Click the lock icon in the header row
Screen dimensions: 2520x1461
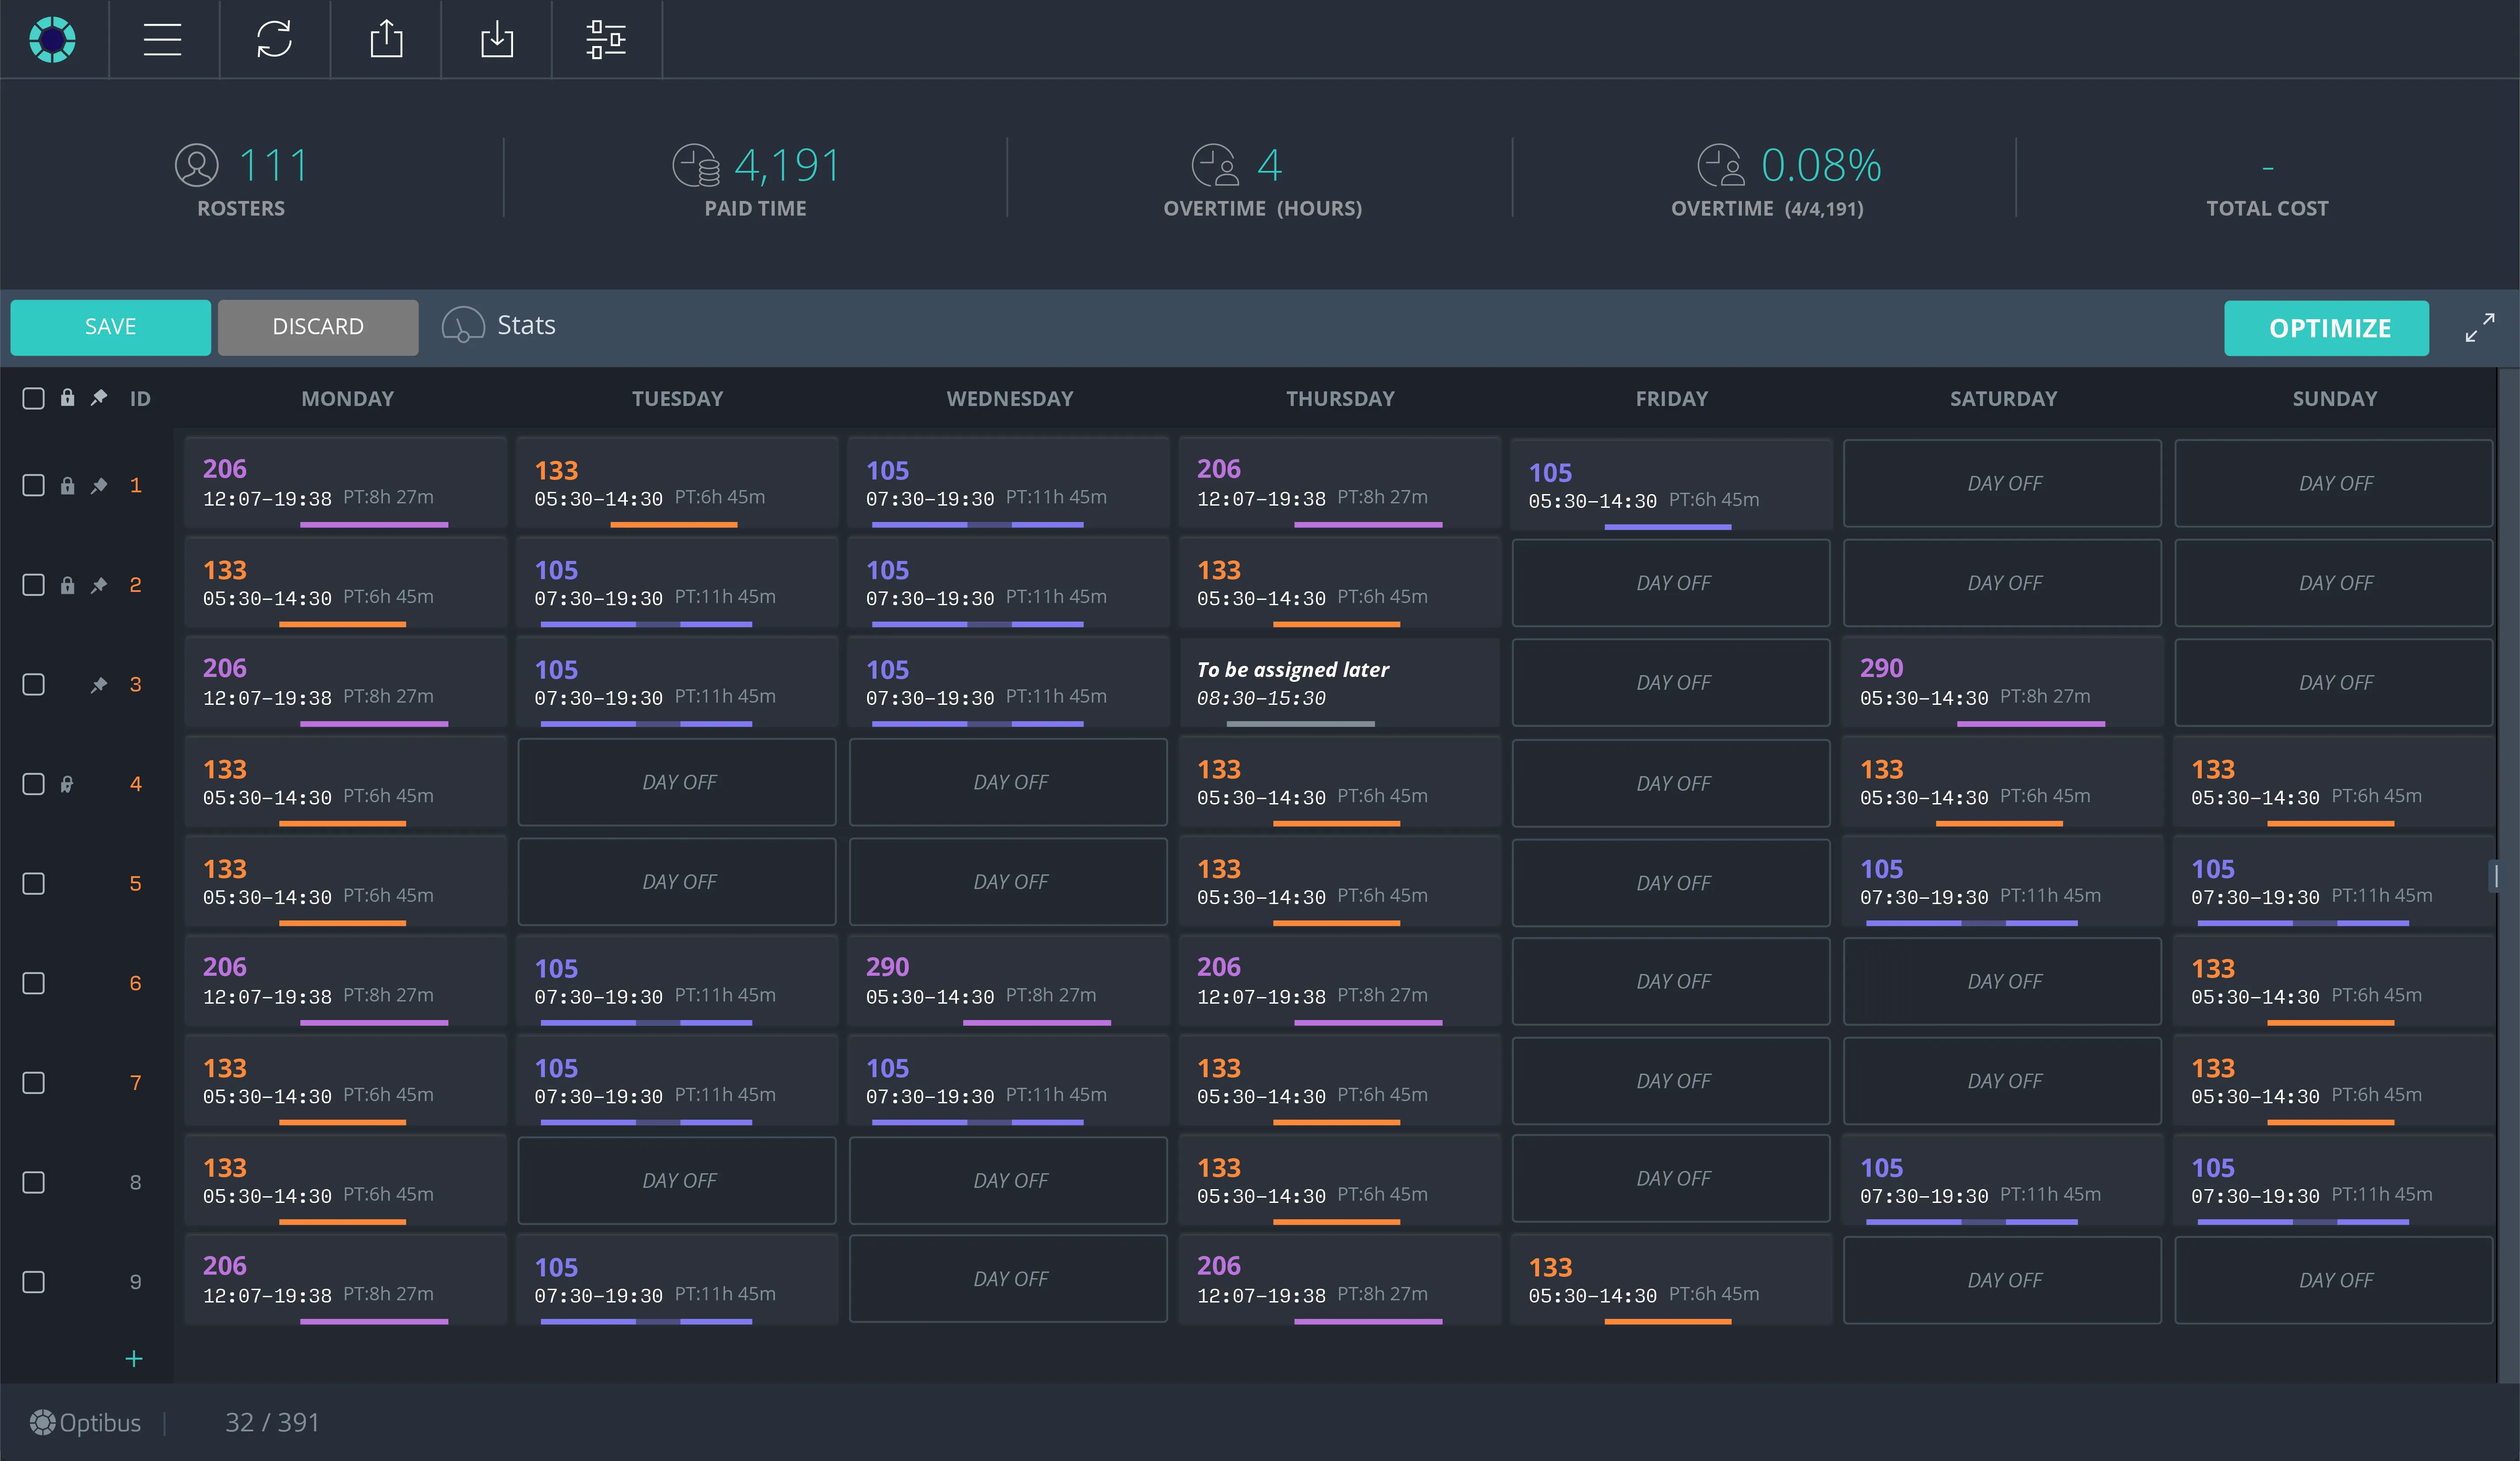(x=67, y=398)
